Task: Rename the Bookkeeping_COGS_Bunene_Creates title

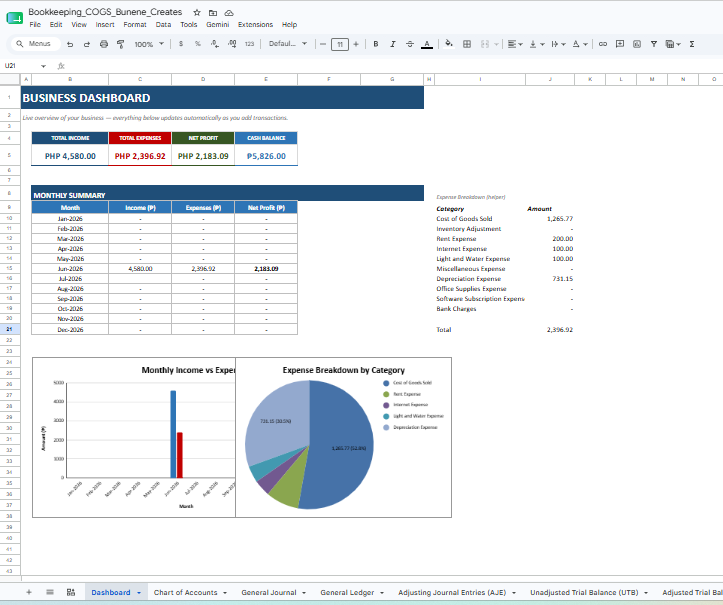Action: (105, 12)
